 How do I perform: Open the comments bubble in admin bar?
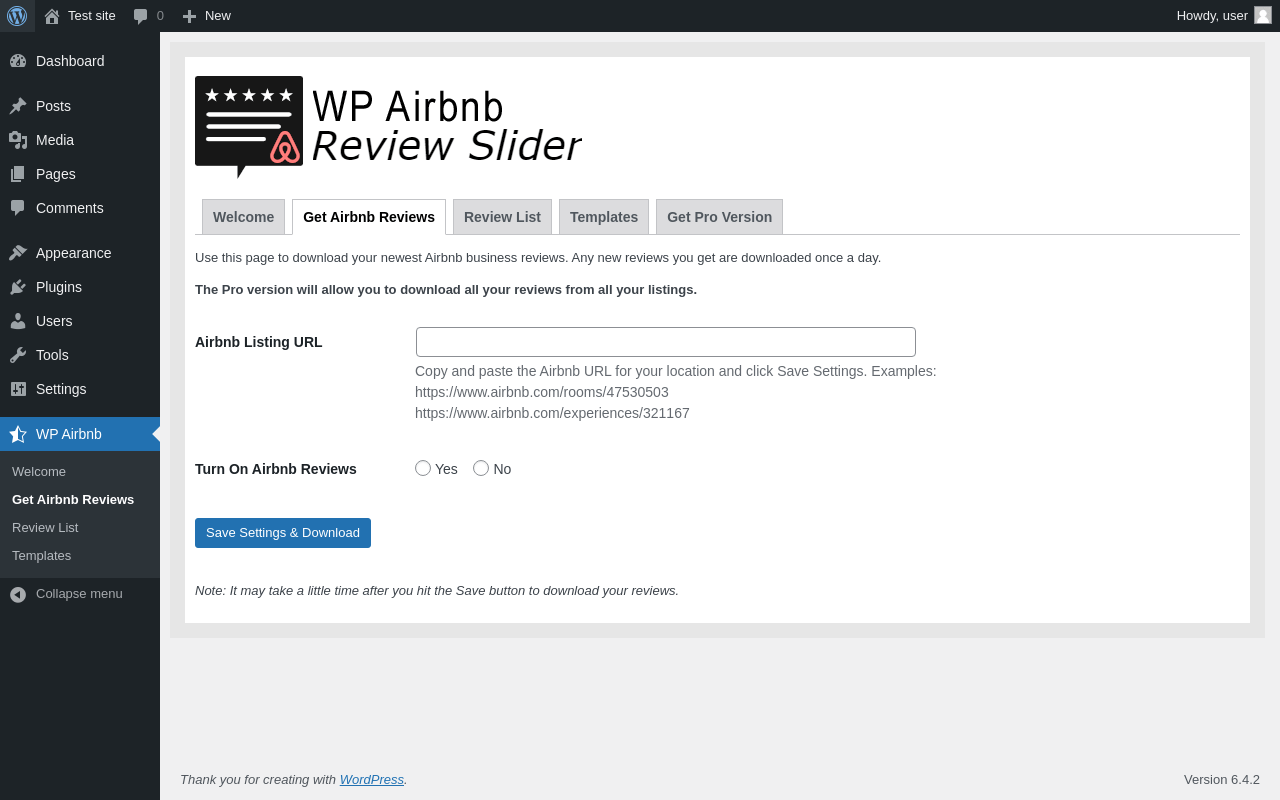point(141,16)
